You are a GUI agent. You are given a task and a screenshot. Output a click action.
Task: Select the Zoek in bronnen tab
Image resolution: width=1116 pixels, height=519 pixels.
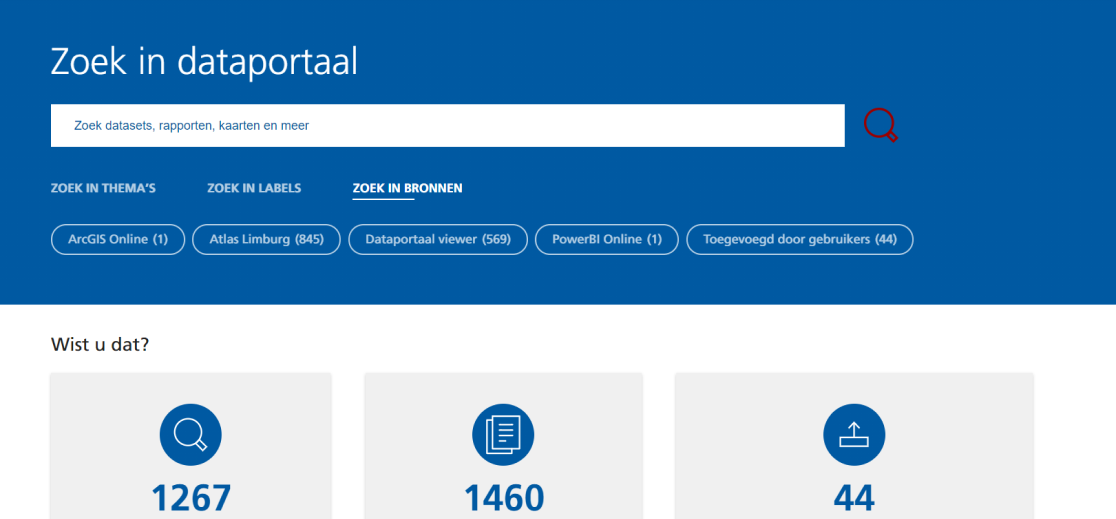click(407, 188)
